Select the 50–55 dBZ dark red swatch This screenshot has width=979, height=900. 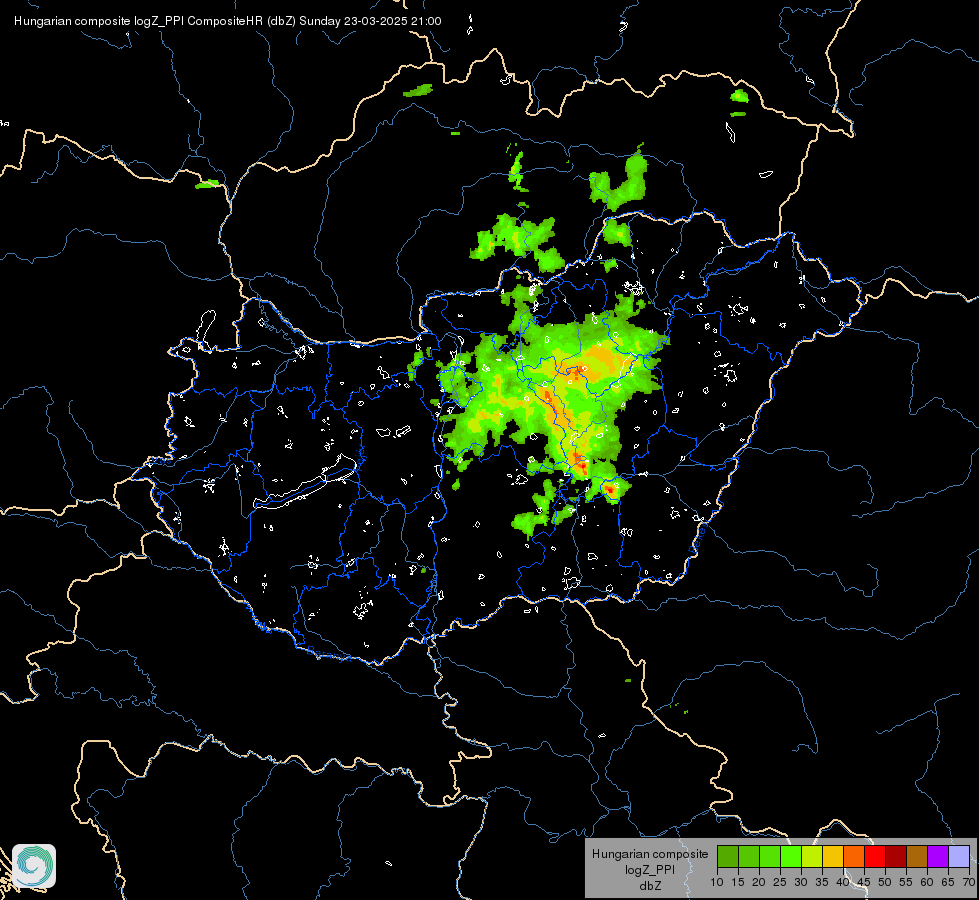896,856
